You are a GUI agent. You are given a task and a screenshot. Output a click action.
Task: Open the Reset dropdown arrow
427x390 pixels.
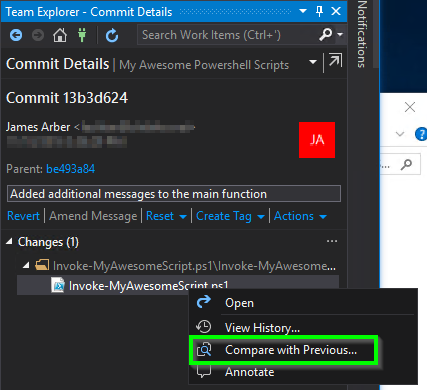tap(183, 217)
